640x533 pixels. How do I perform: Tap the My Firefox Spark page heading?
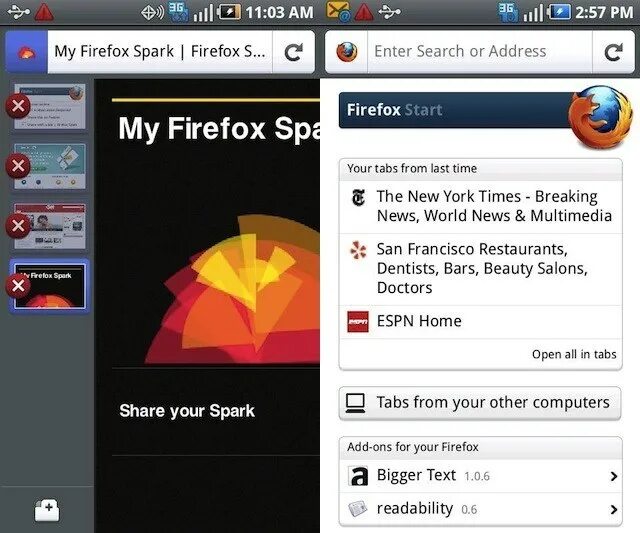pyautogui.click(x=219, y=129)
